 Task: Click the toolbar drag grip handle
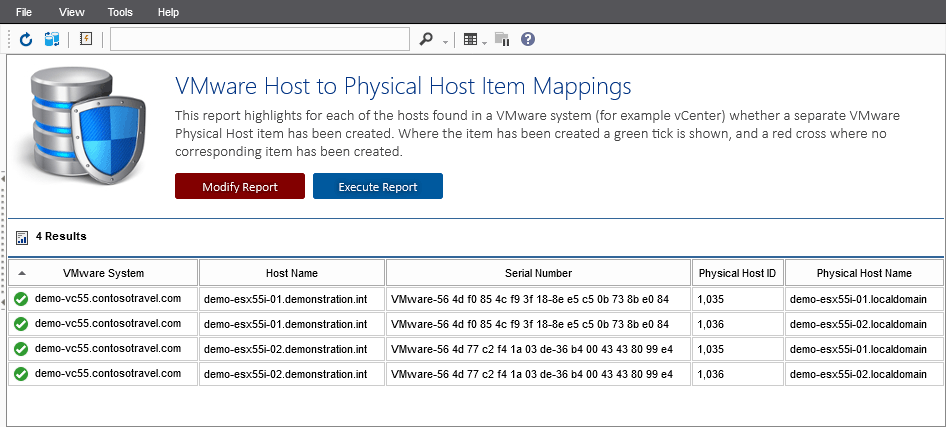point(9,40)
